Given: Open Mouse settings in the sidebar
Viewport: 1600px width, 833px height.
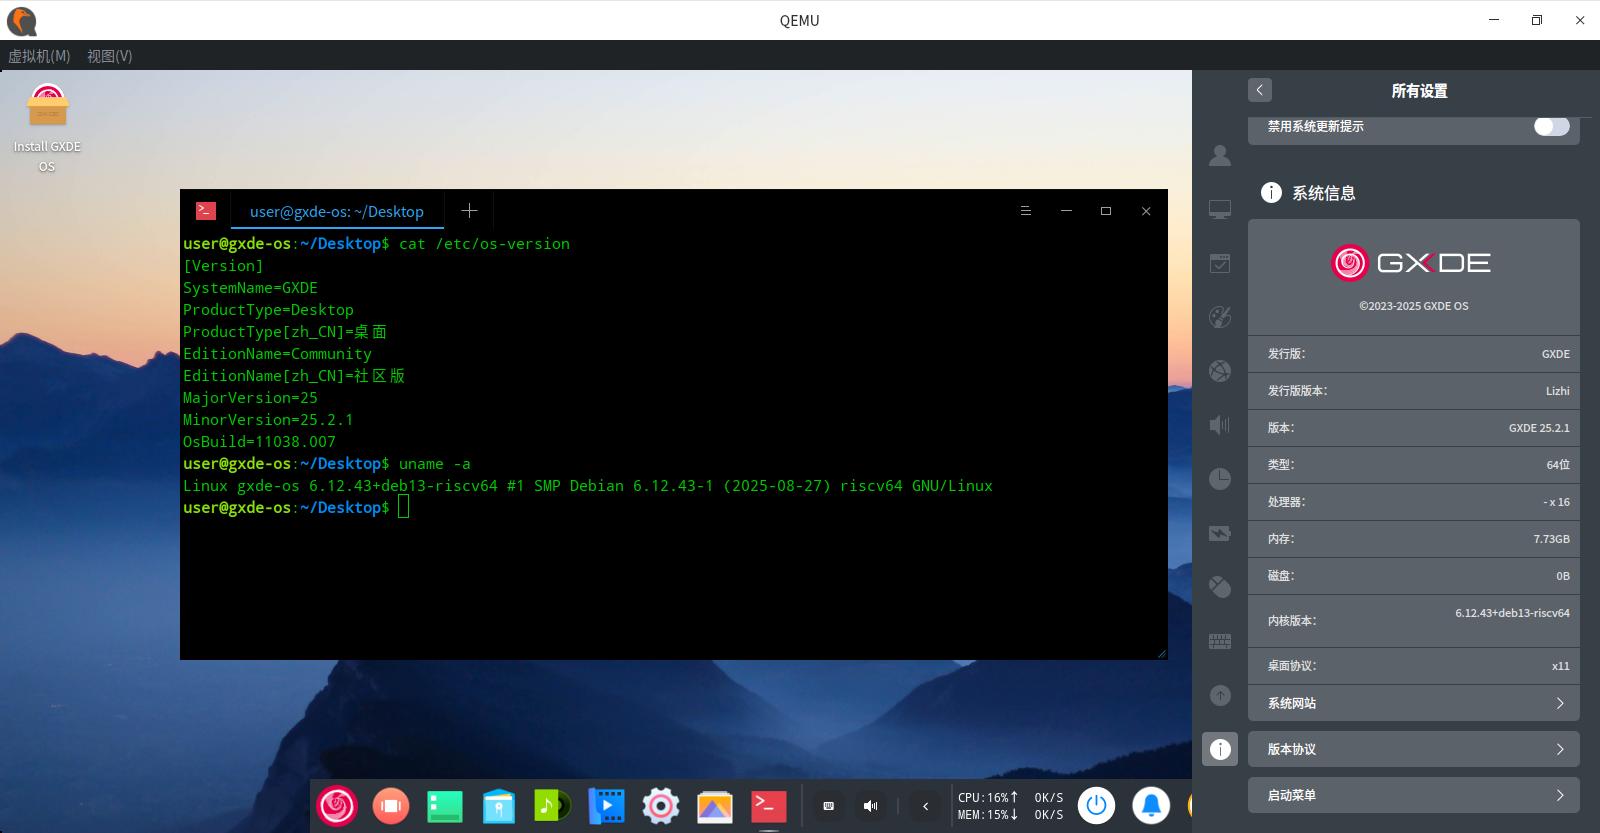Looking at the screenshot, I should click(x=1220, y=587).
